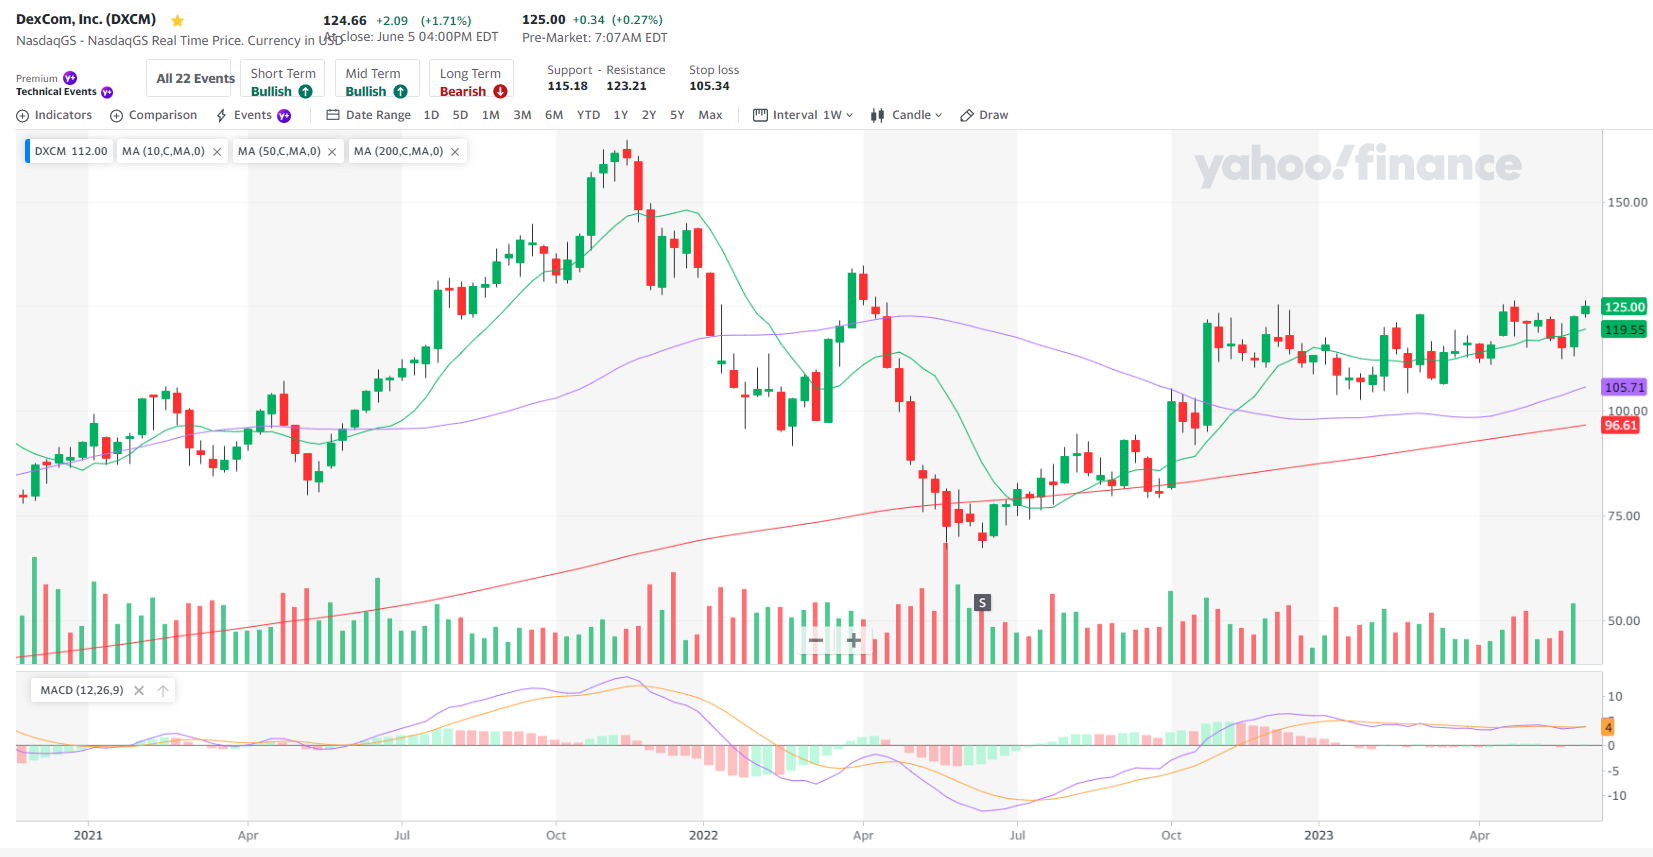Zoom in the chart with plus button

pyautogui.click(x=853, y=640)
